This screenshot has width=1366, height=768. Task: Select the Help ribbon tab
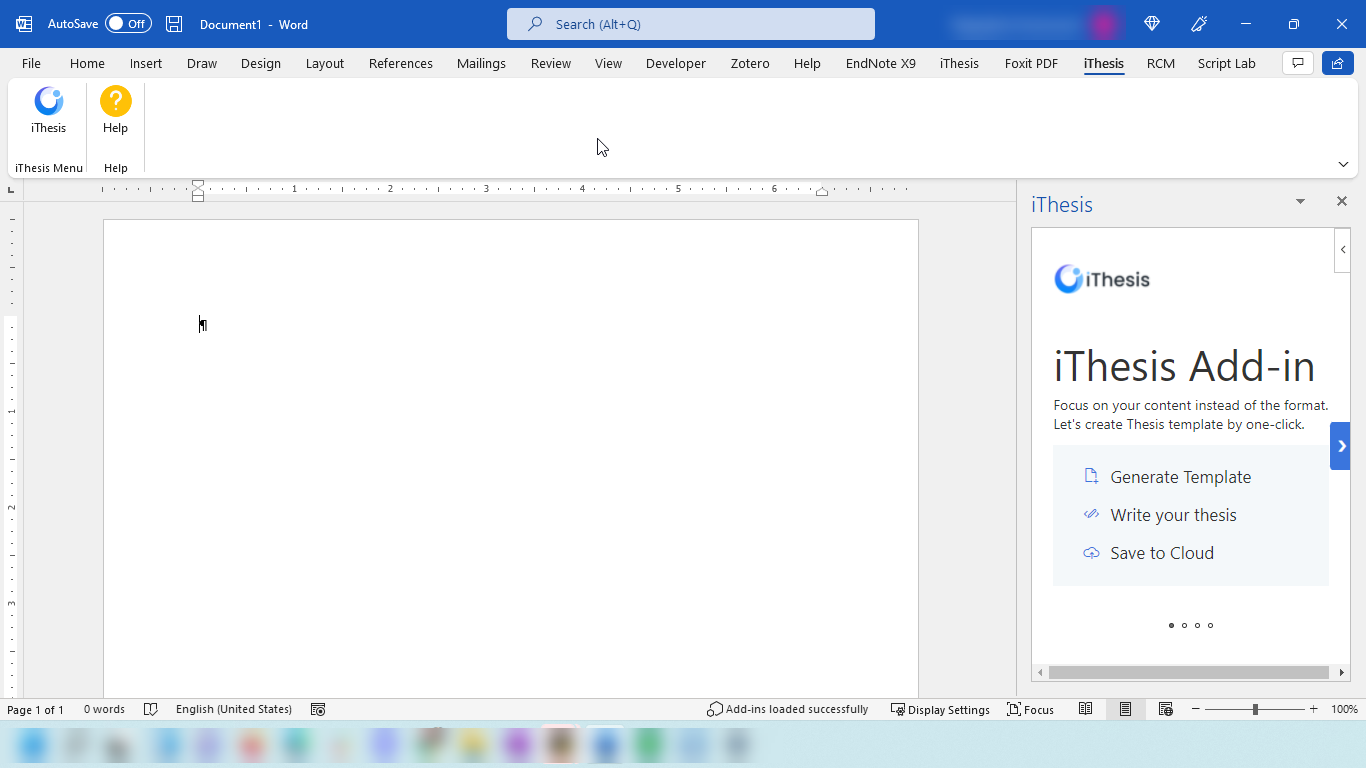pos(807,63)
